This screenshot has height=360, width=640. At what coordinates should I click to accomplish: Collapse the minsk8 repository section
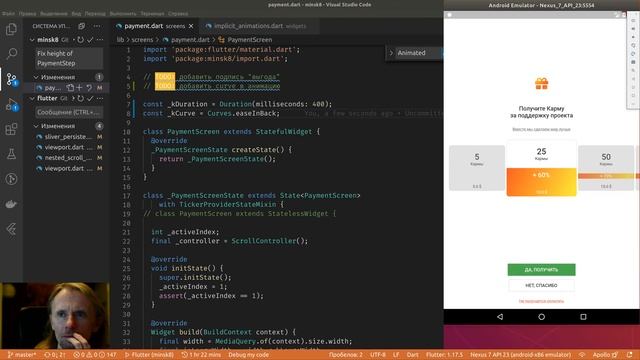point(32,40)
